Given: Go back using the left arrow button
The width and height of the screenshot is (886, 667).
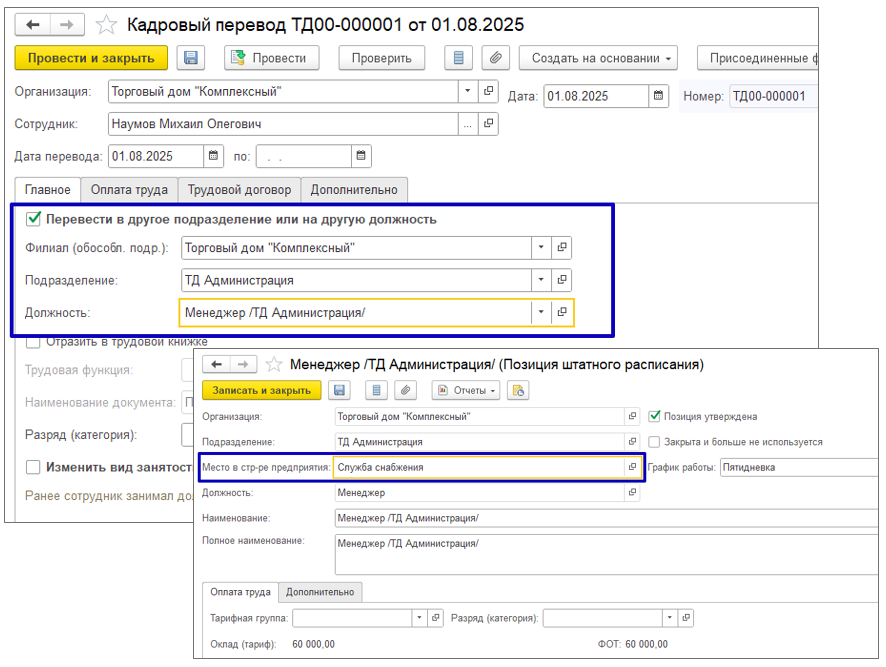Looking at the screenshot, I should point(34,24).
